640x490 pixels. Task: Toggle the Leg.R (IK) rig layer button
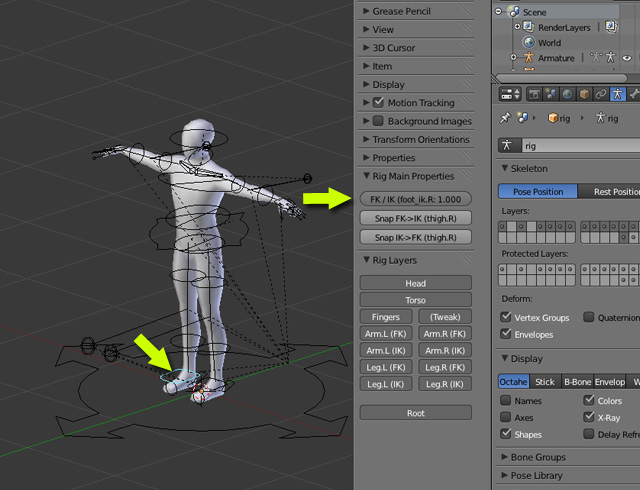point(445,384)
